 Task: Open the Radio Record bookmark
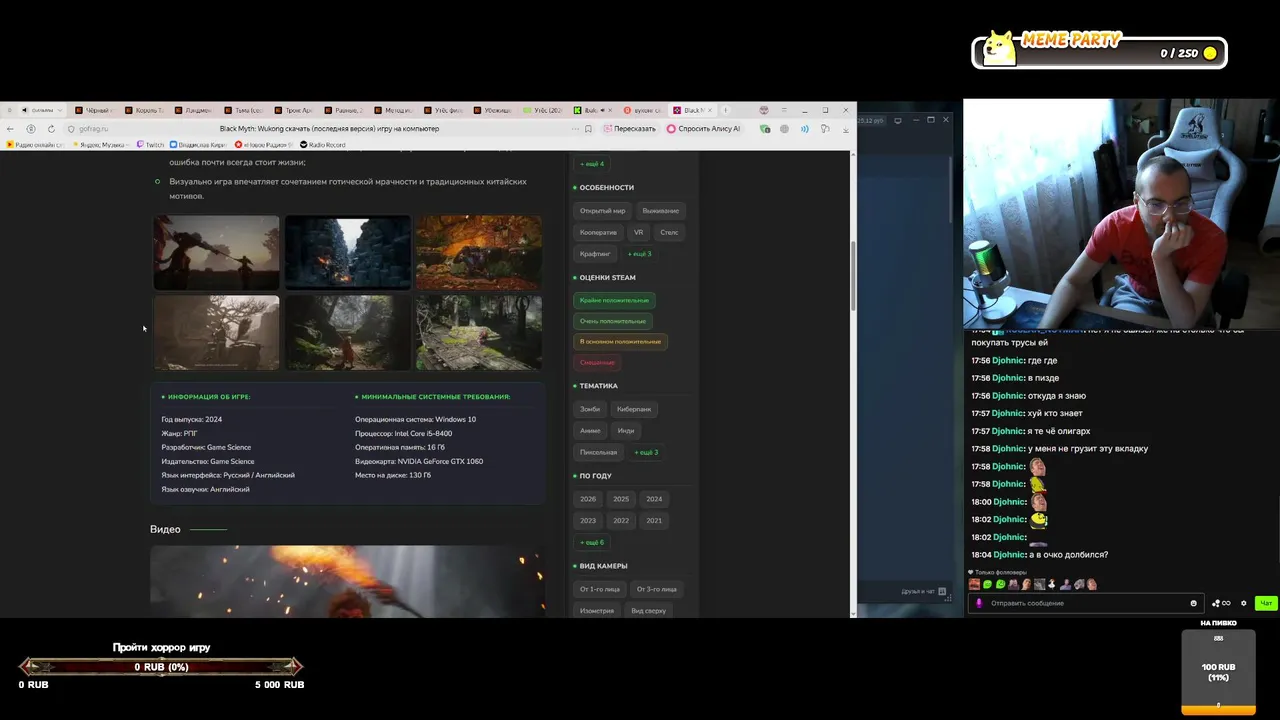pyautogui.click(x=322, y=145)
